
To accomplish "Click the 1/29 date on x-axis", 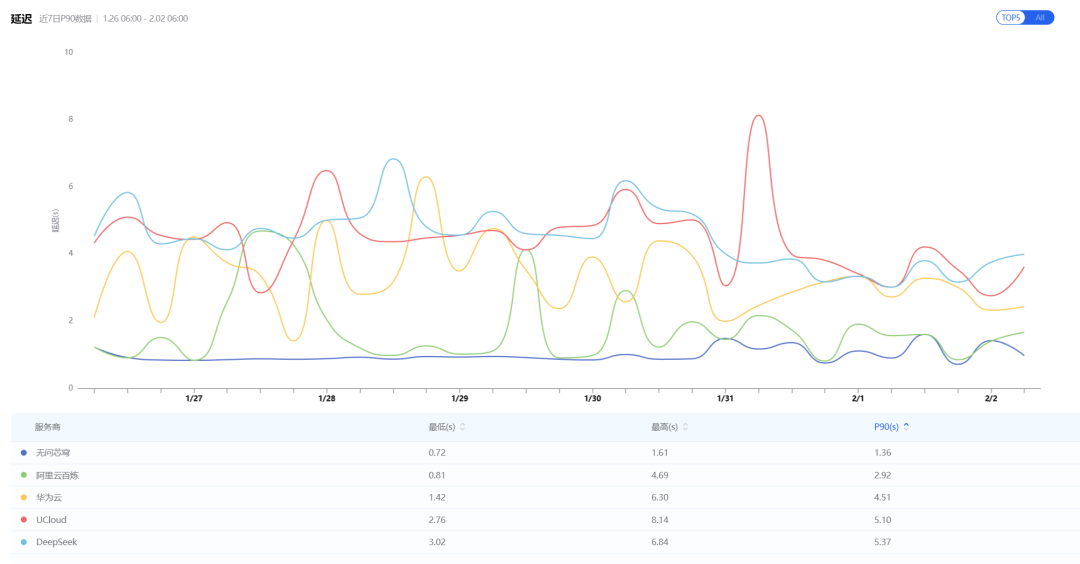I will click(459, 399).
